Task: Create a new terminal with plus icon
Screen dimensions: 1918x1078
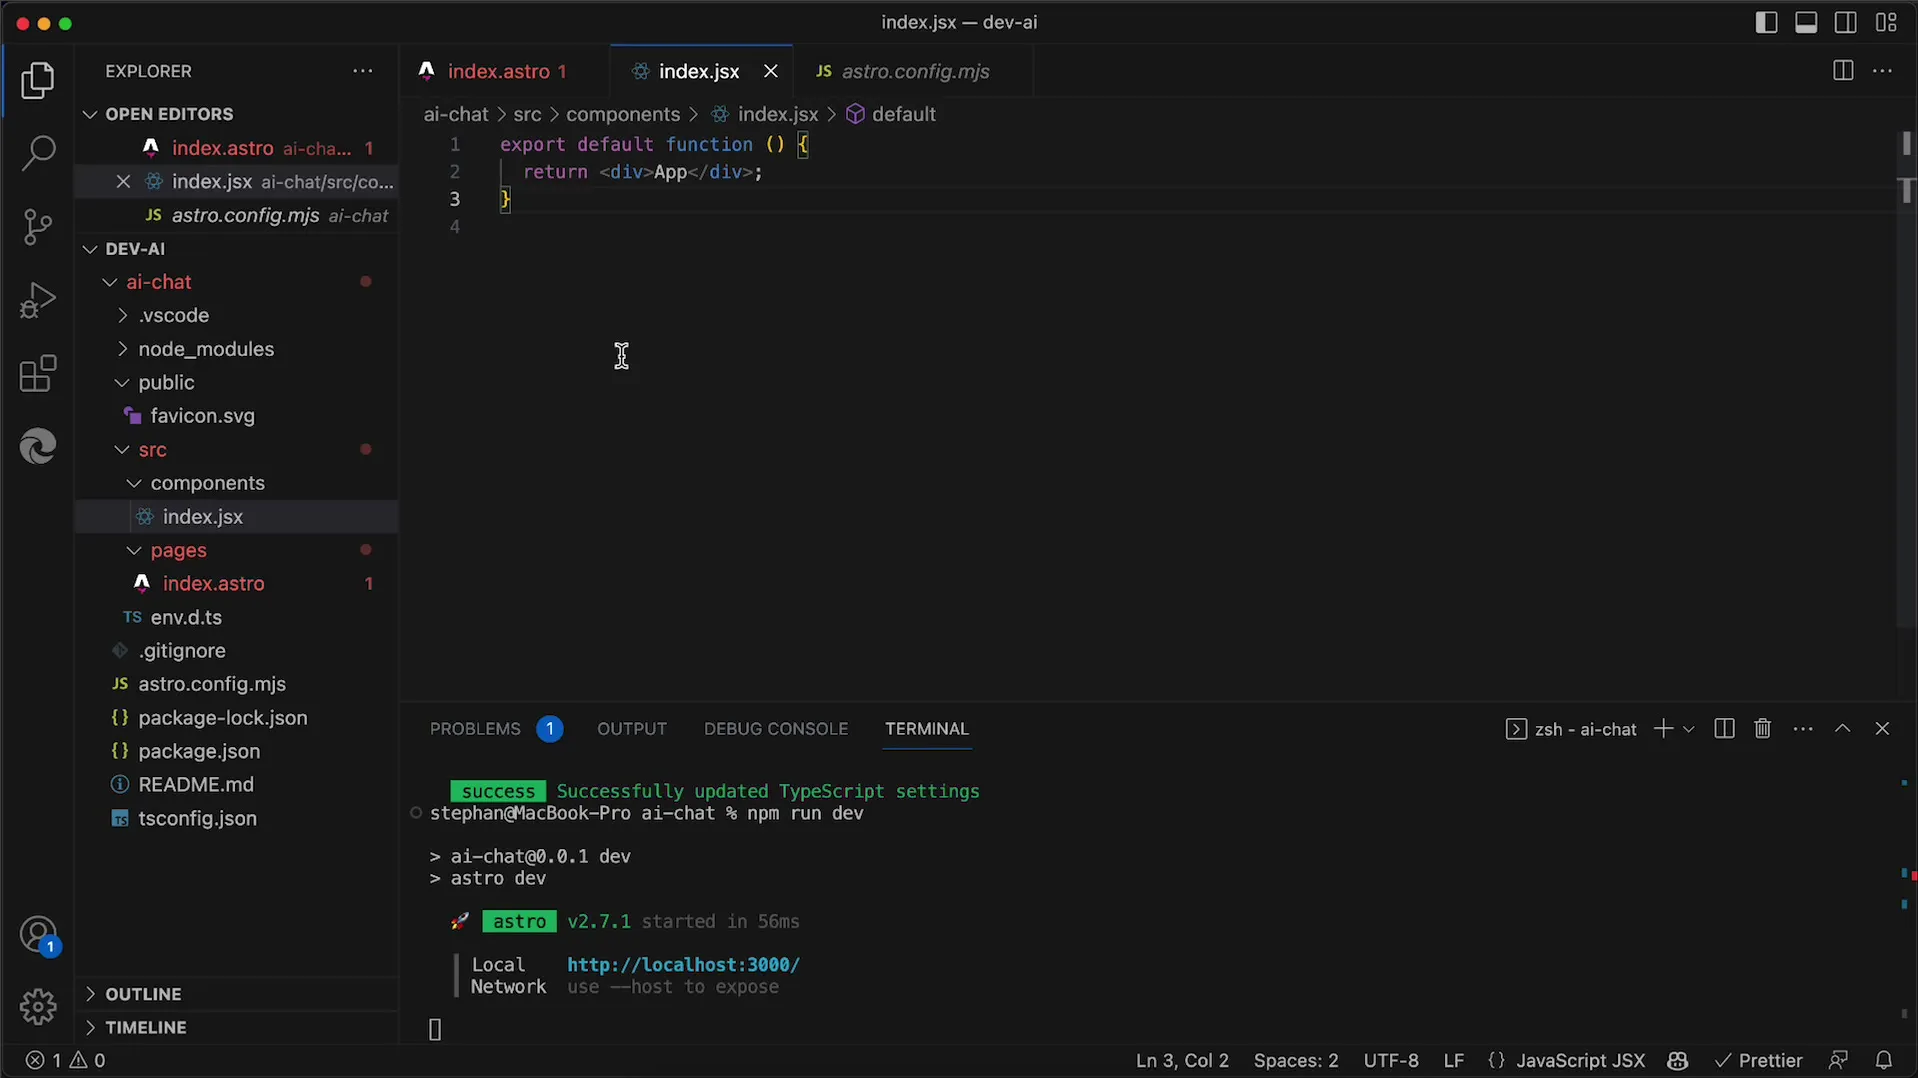Action: 1663,729
